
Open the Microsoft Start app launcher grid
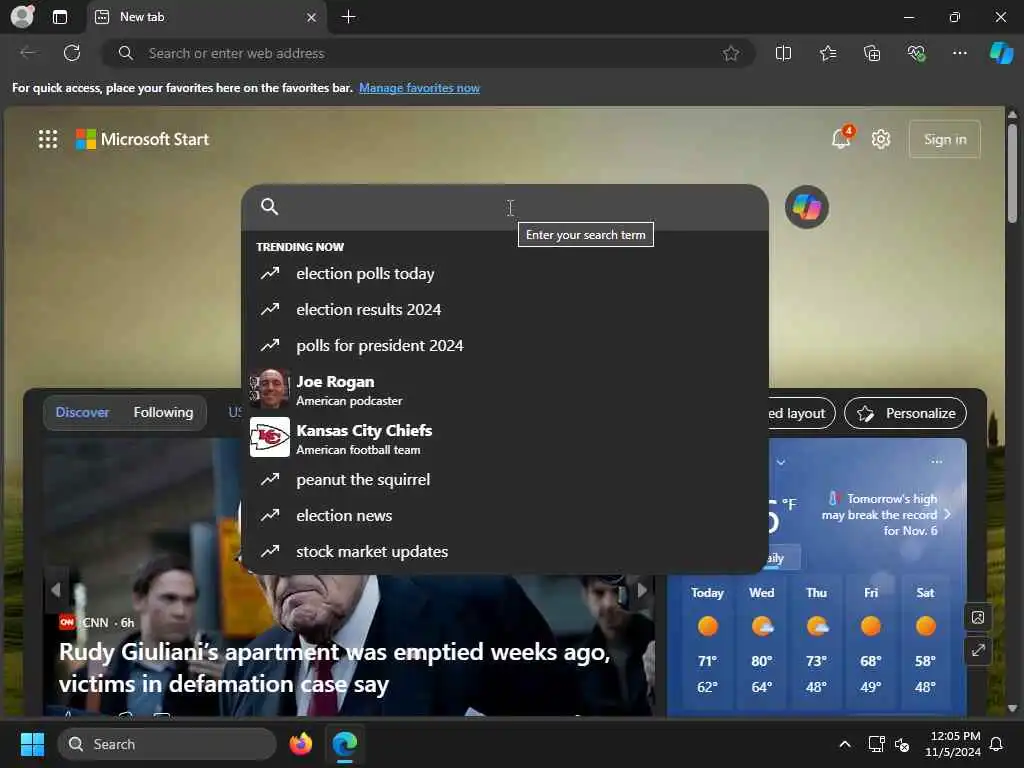click(48, 139)
